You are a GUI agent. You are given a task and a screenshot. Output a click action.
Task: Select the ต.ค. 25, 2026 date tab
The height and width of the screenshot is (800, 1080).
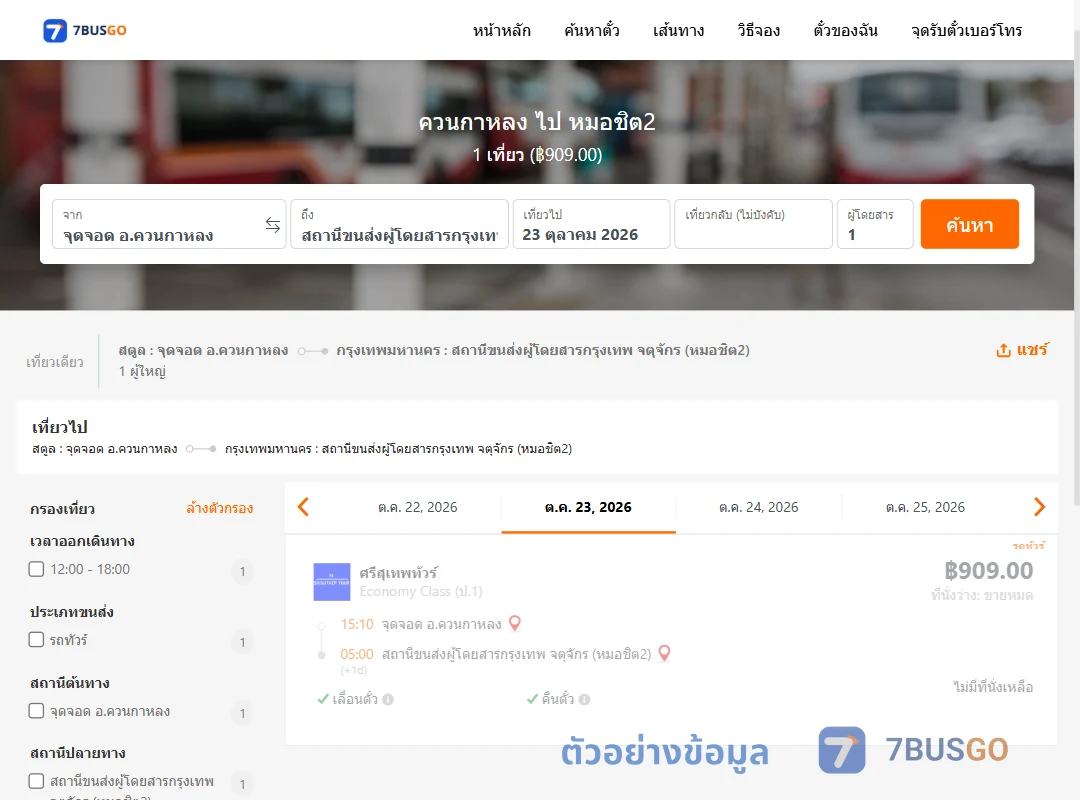[x=925, y=508]
